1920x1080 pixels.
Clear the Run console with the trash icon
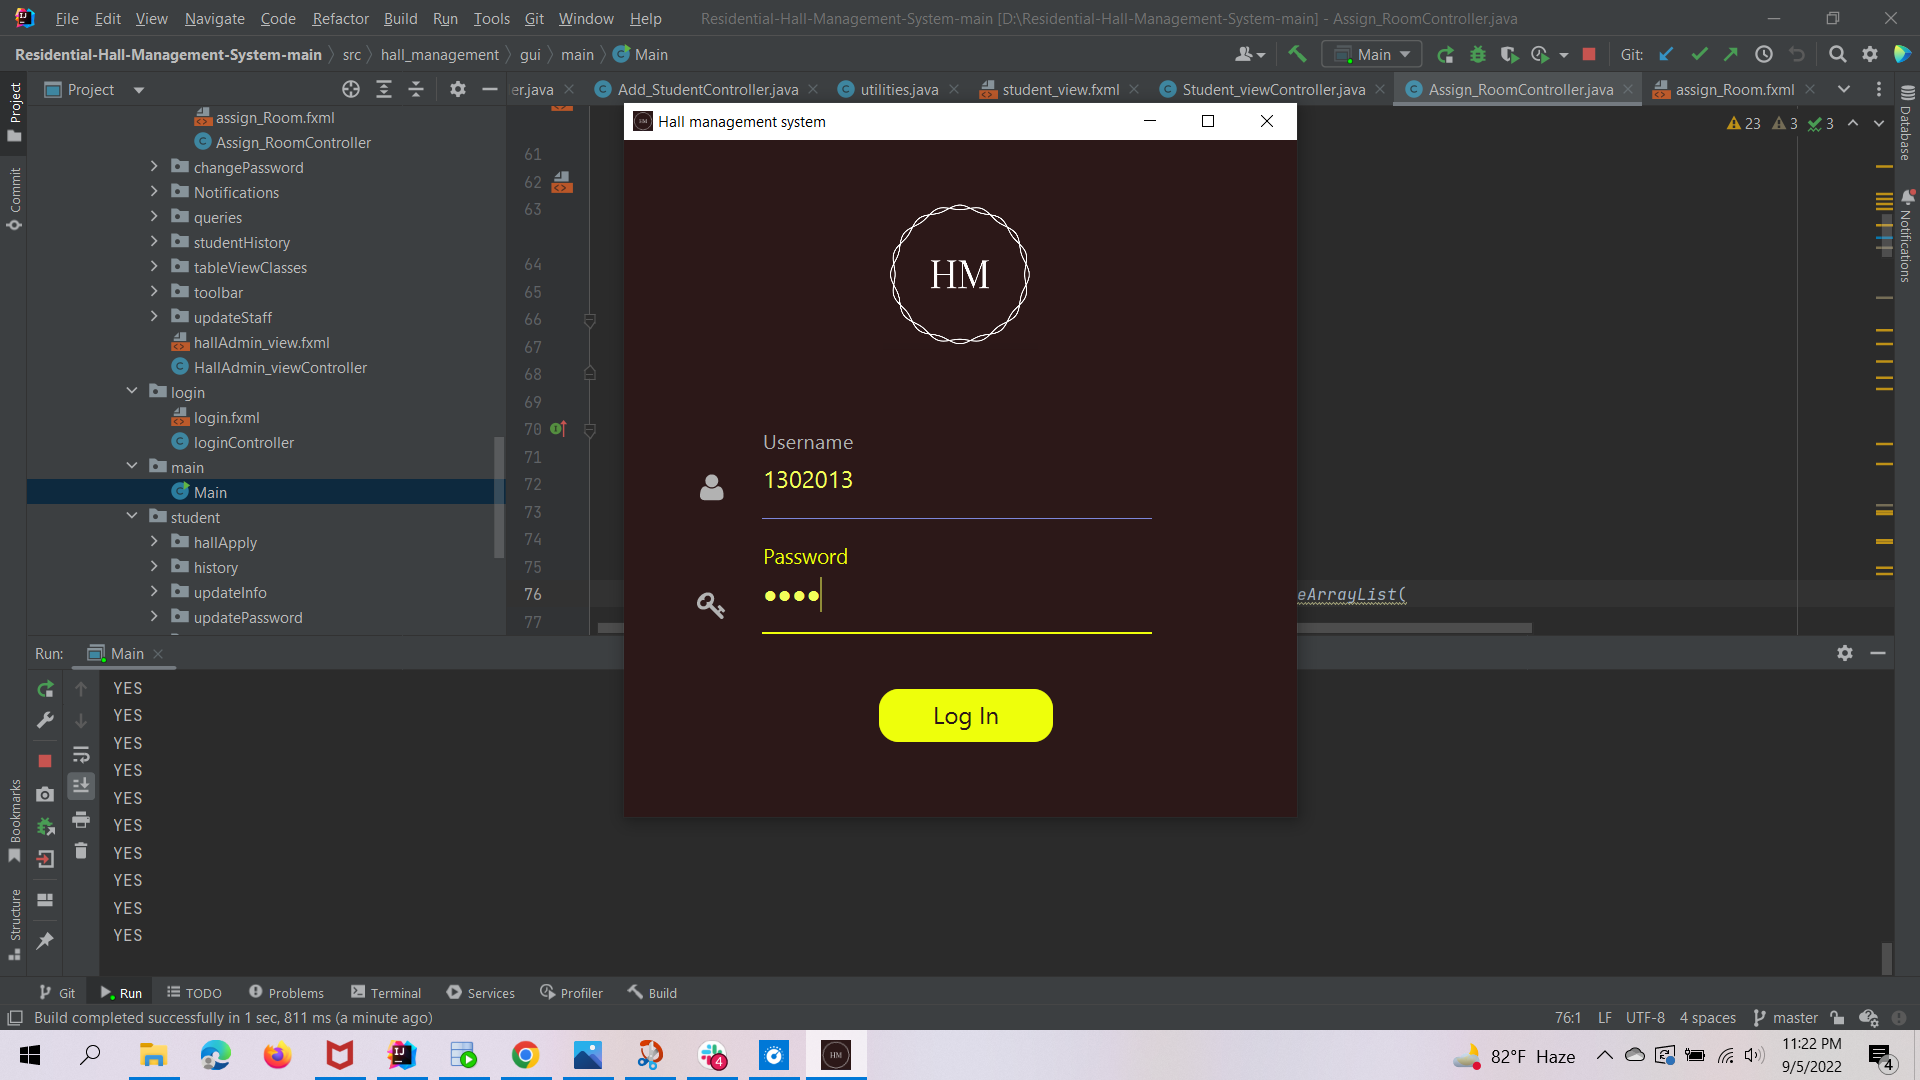tap(81, 852)
